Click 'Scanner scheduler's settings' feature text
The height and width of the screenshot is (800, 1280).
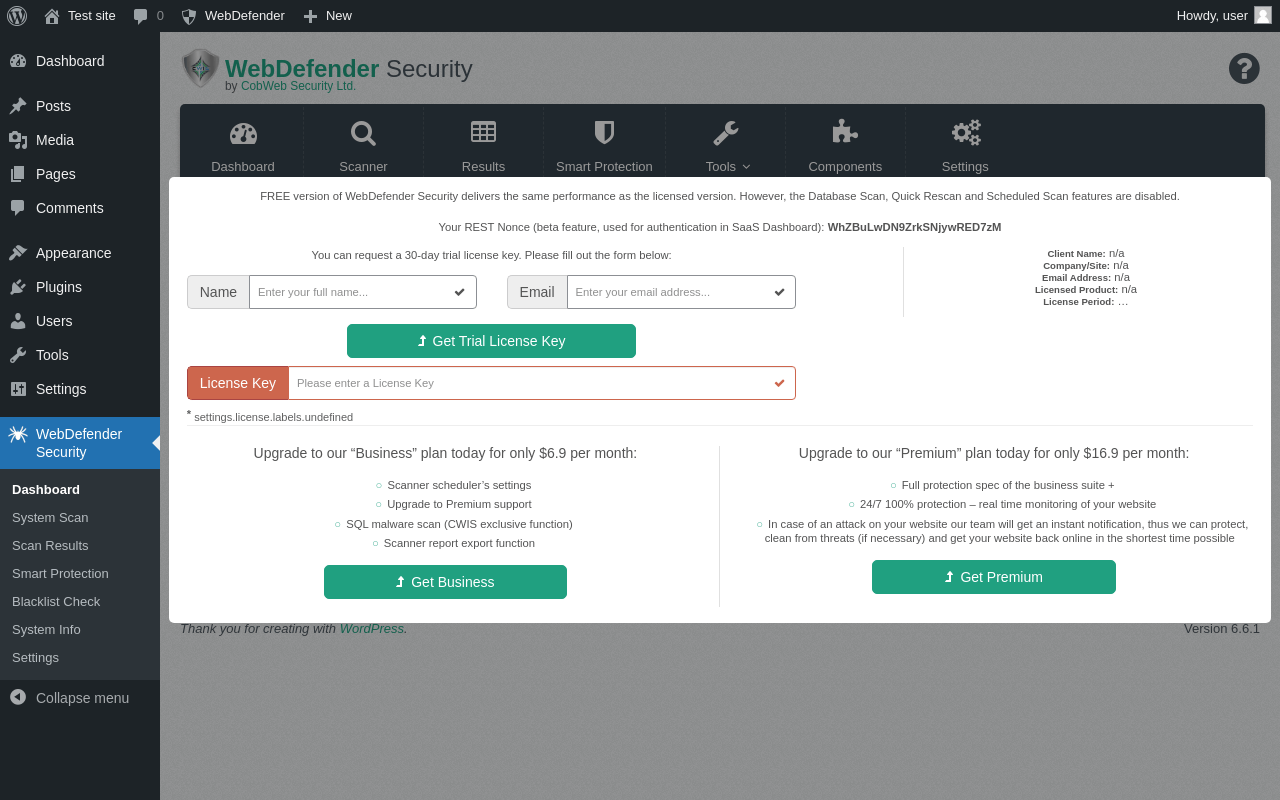(x=459, y=485)
